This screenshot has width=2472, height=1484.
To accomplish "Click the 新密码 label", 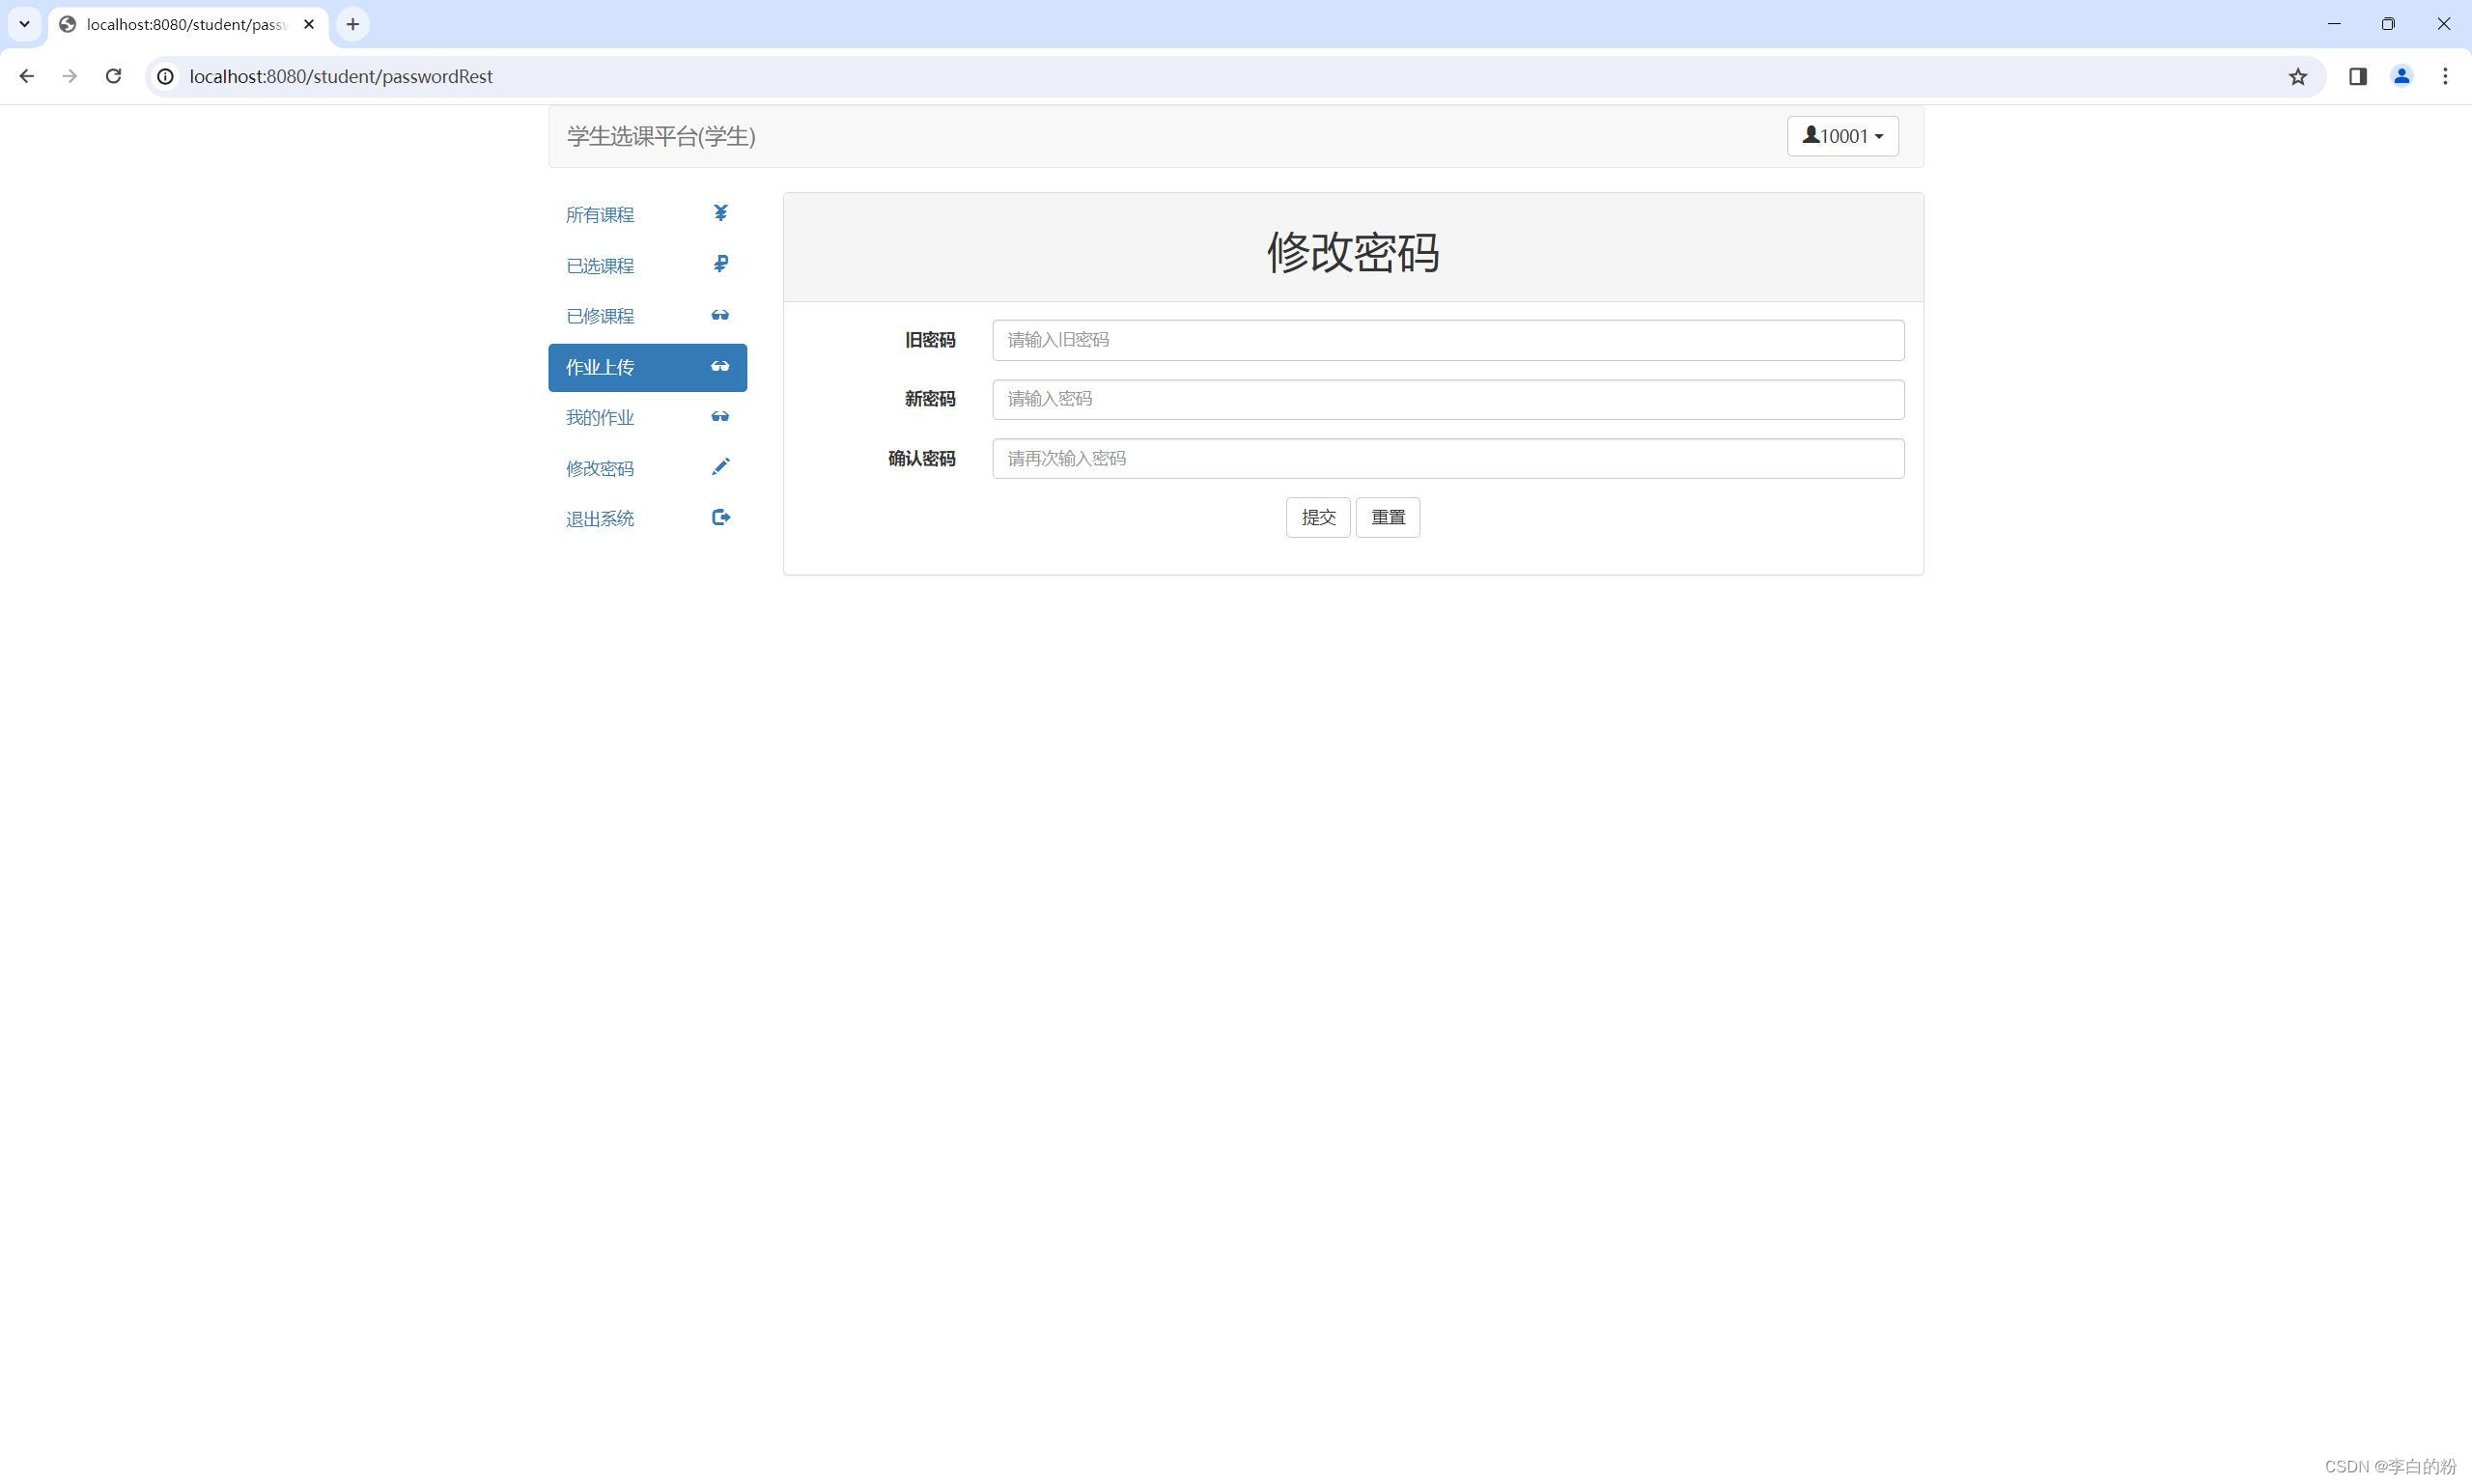I will [930, 399].
